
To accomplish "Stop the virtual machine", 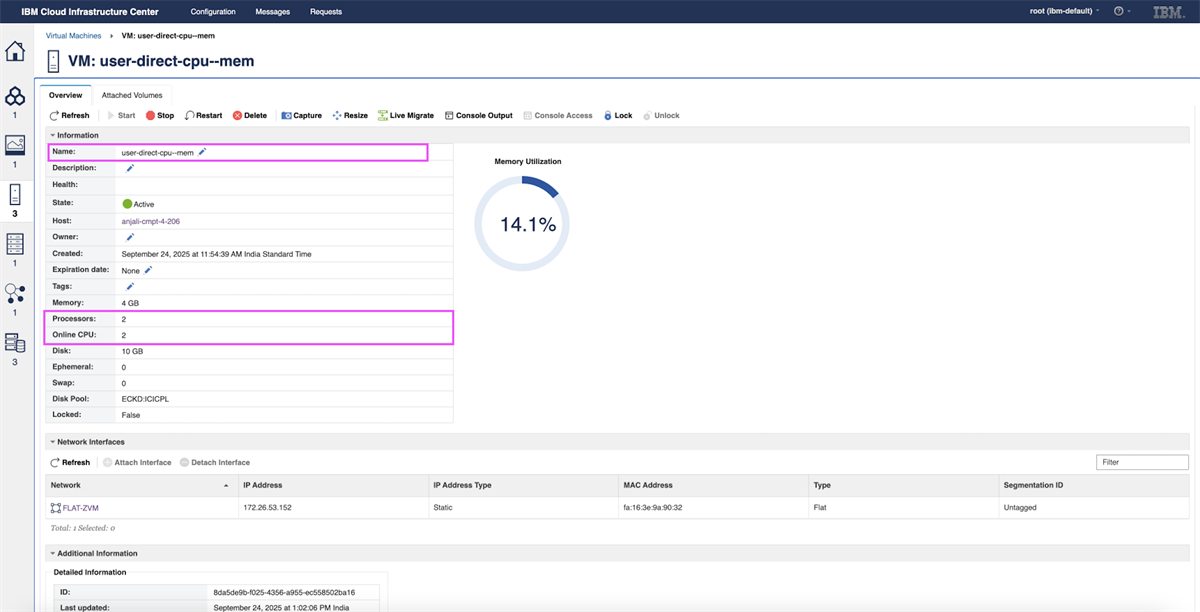I will point(160,116).
